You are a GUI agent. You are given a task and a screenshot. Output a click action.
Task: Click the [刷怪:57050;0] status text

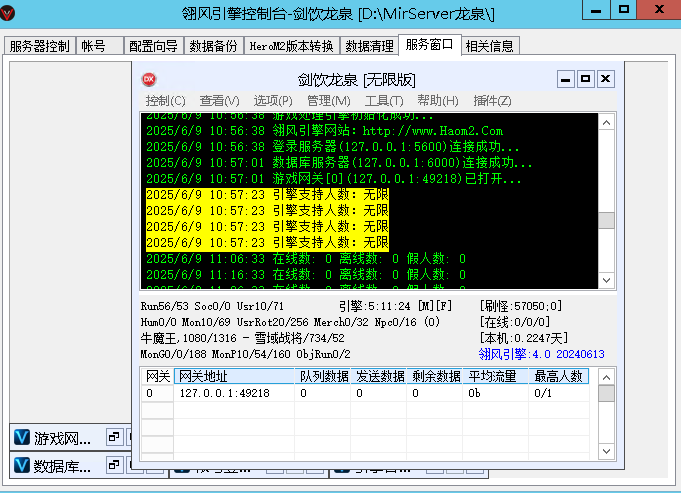tap(521, 306)
